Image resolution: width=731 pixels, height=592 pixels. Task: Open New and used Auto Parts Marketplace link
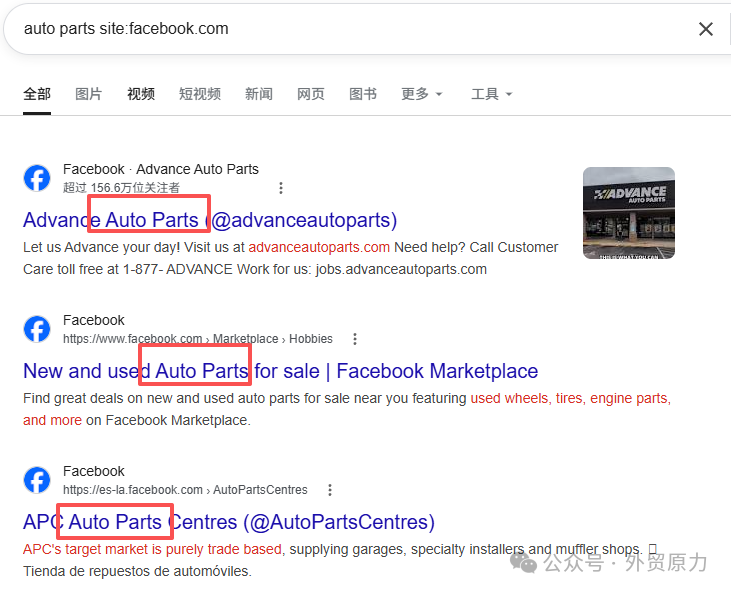click(280, 371)
